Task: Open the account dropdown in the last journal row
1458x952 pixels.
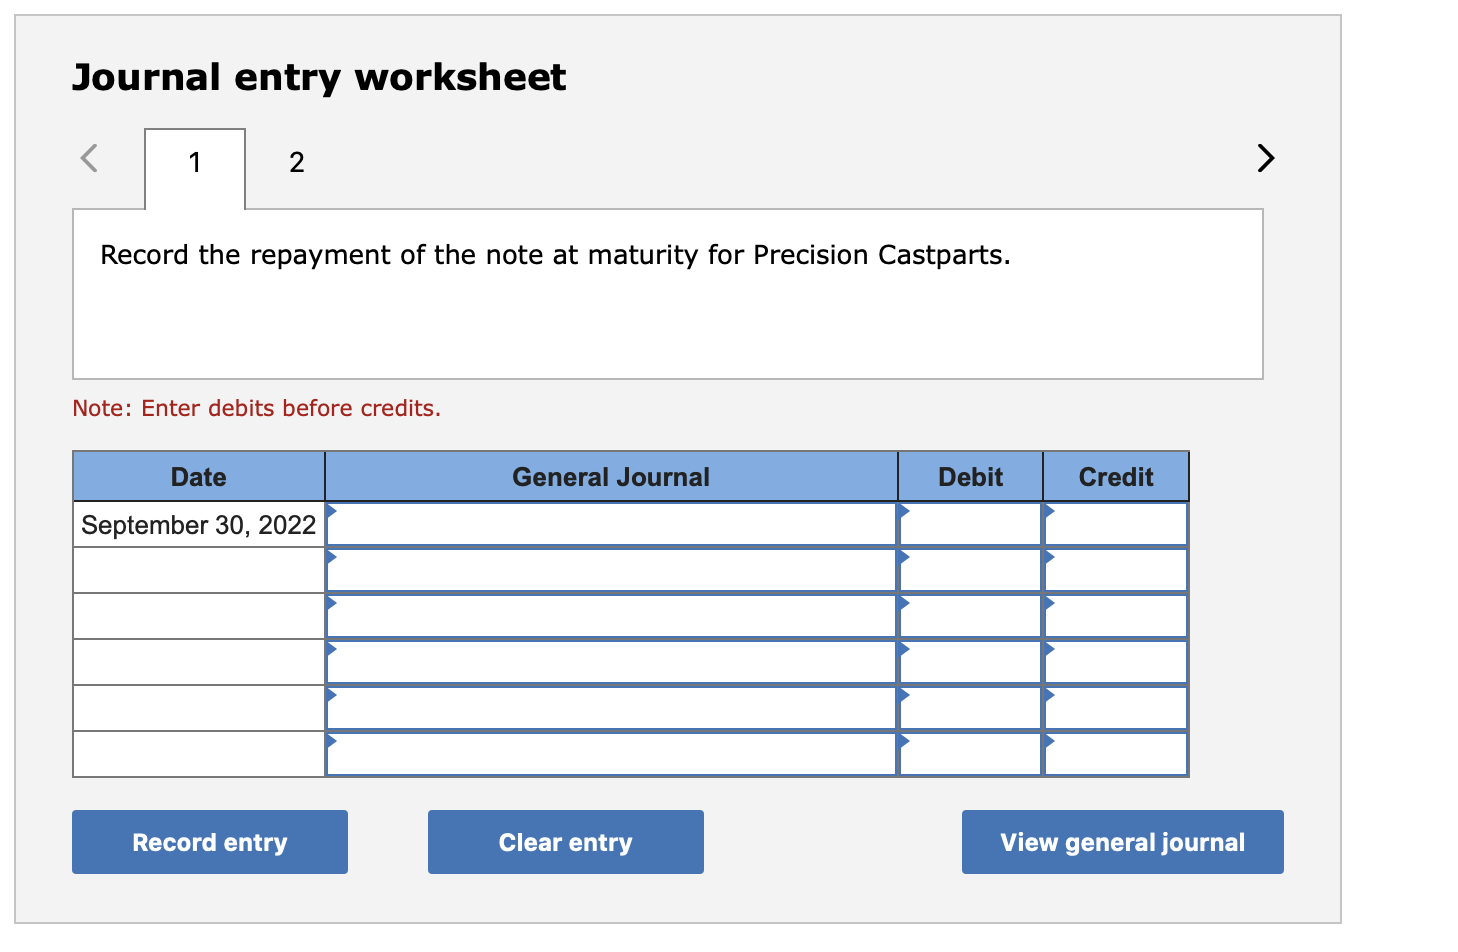Action: pyautogui.click(x=332, y=742)
